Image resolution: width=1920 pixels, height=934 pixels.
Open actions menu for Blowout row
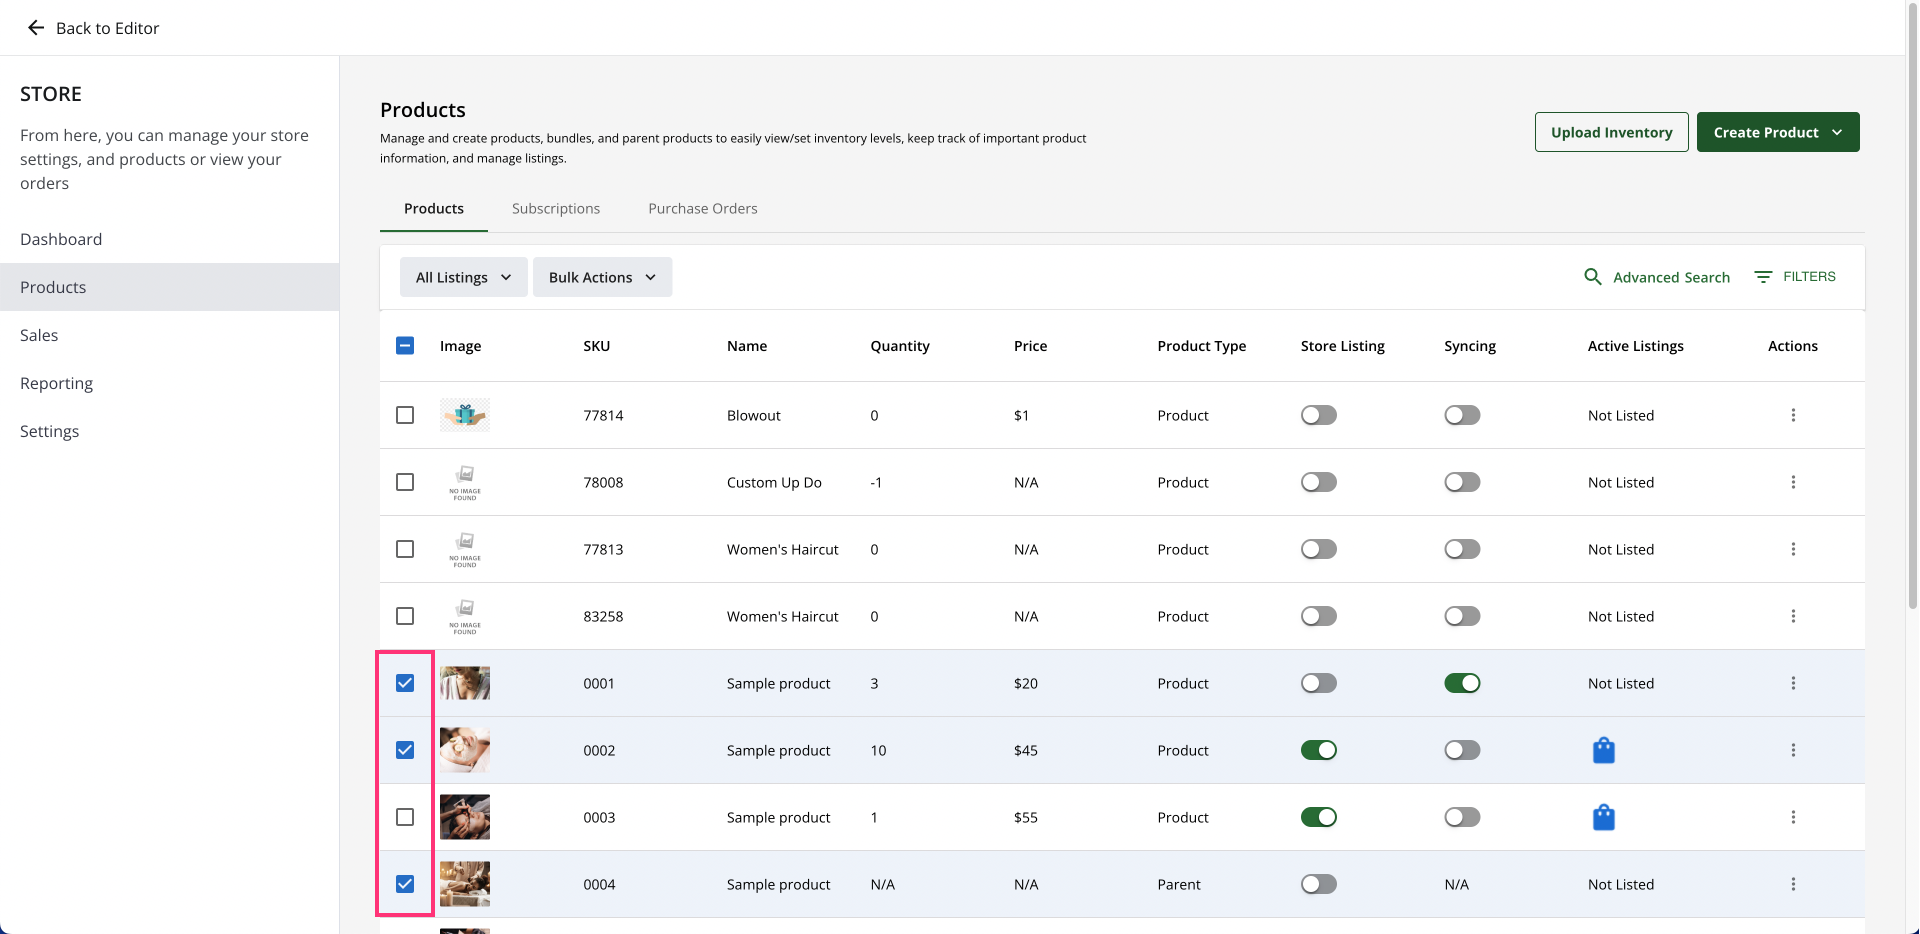1792,415
